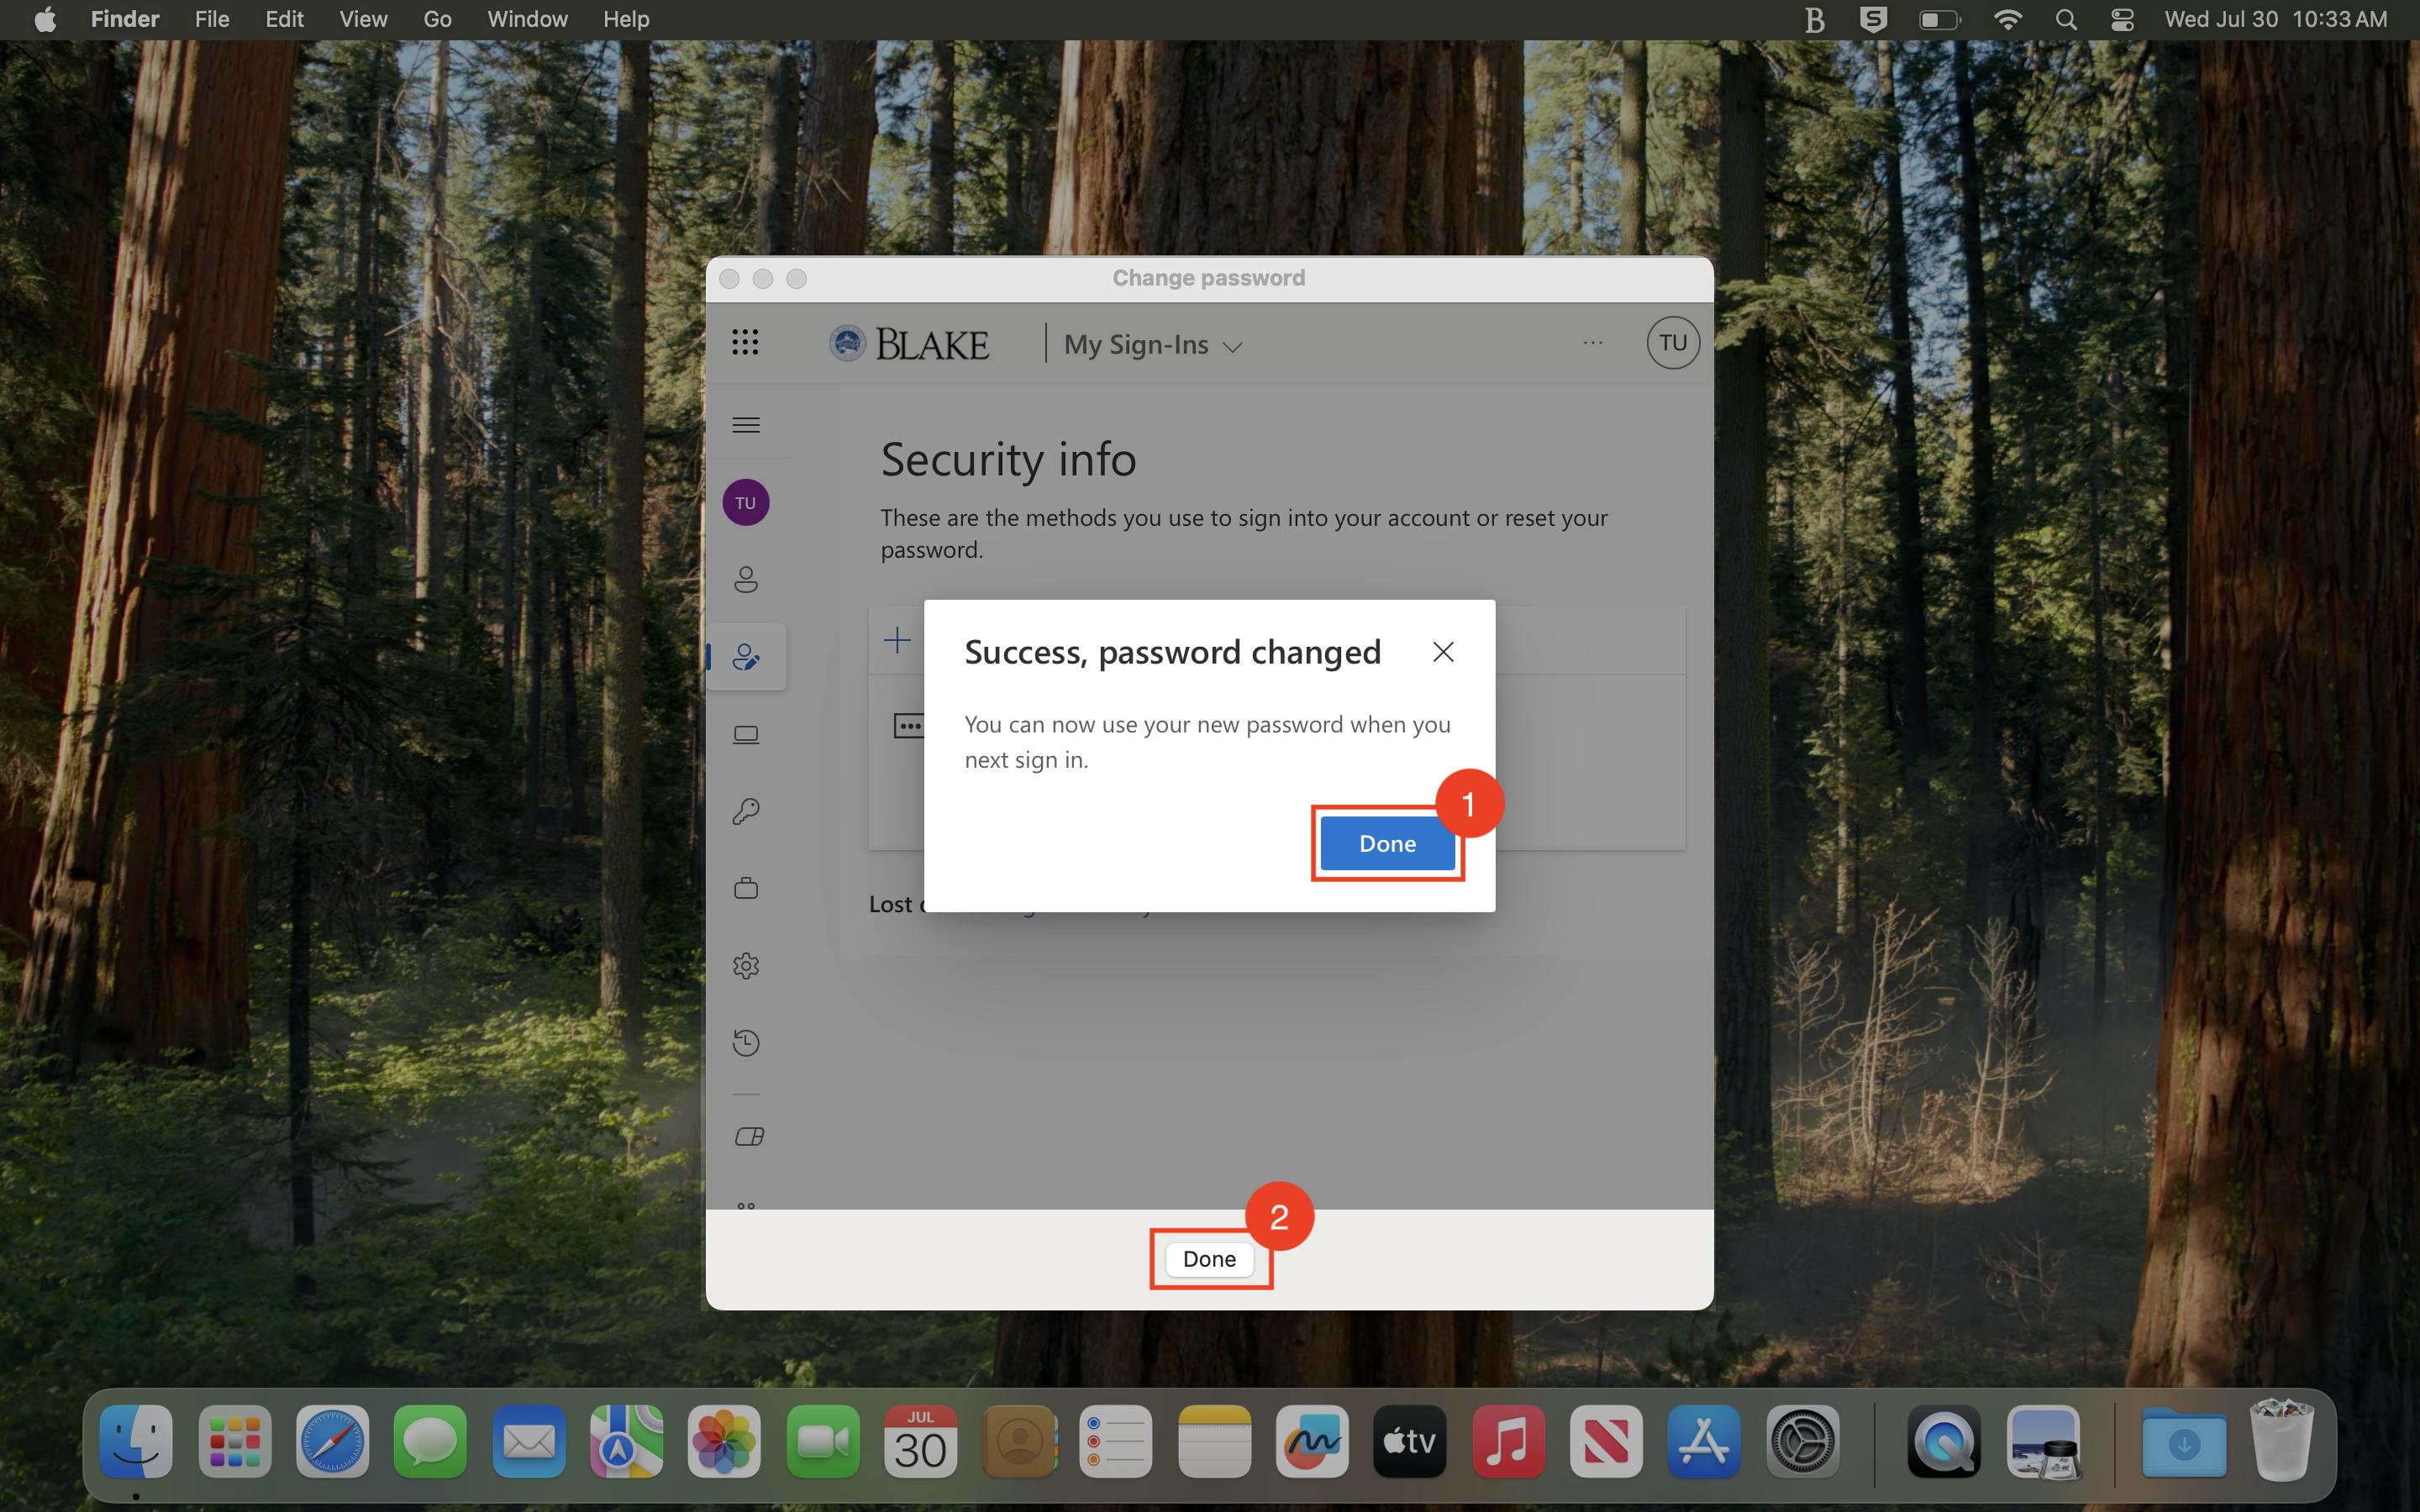Viewport: 2420px width, 1512px height.
Task: Open the Downloads folder in the Dock
Action: 2184,1441
